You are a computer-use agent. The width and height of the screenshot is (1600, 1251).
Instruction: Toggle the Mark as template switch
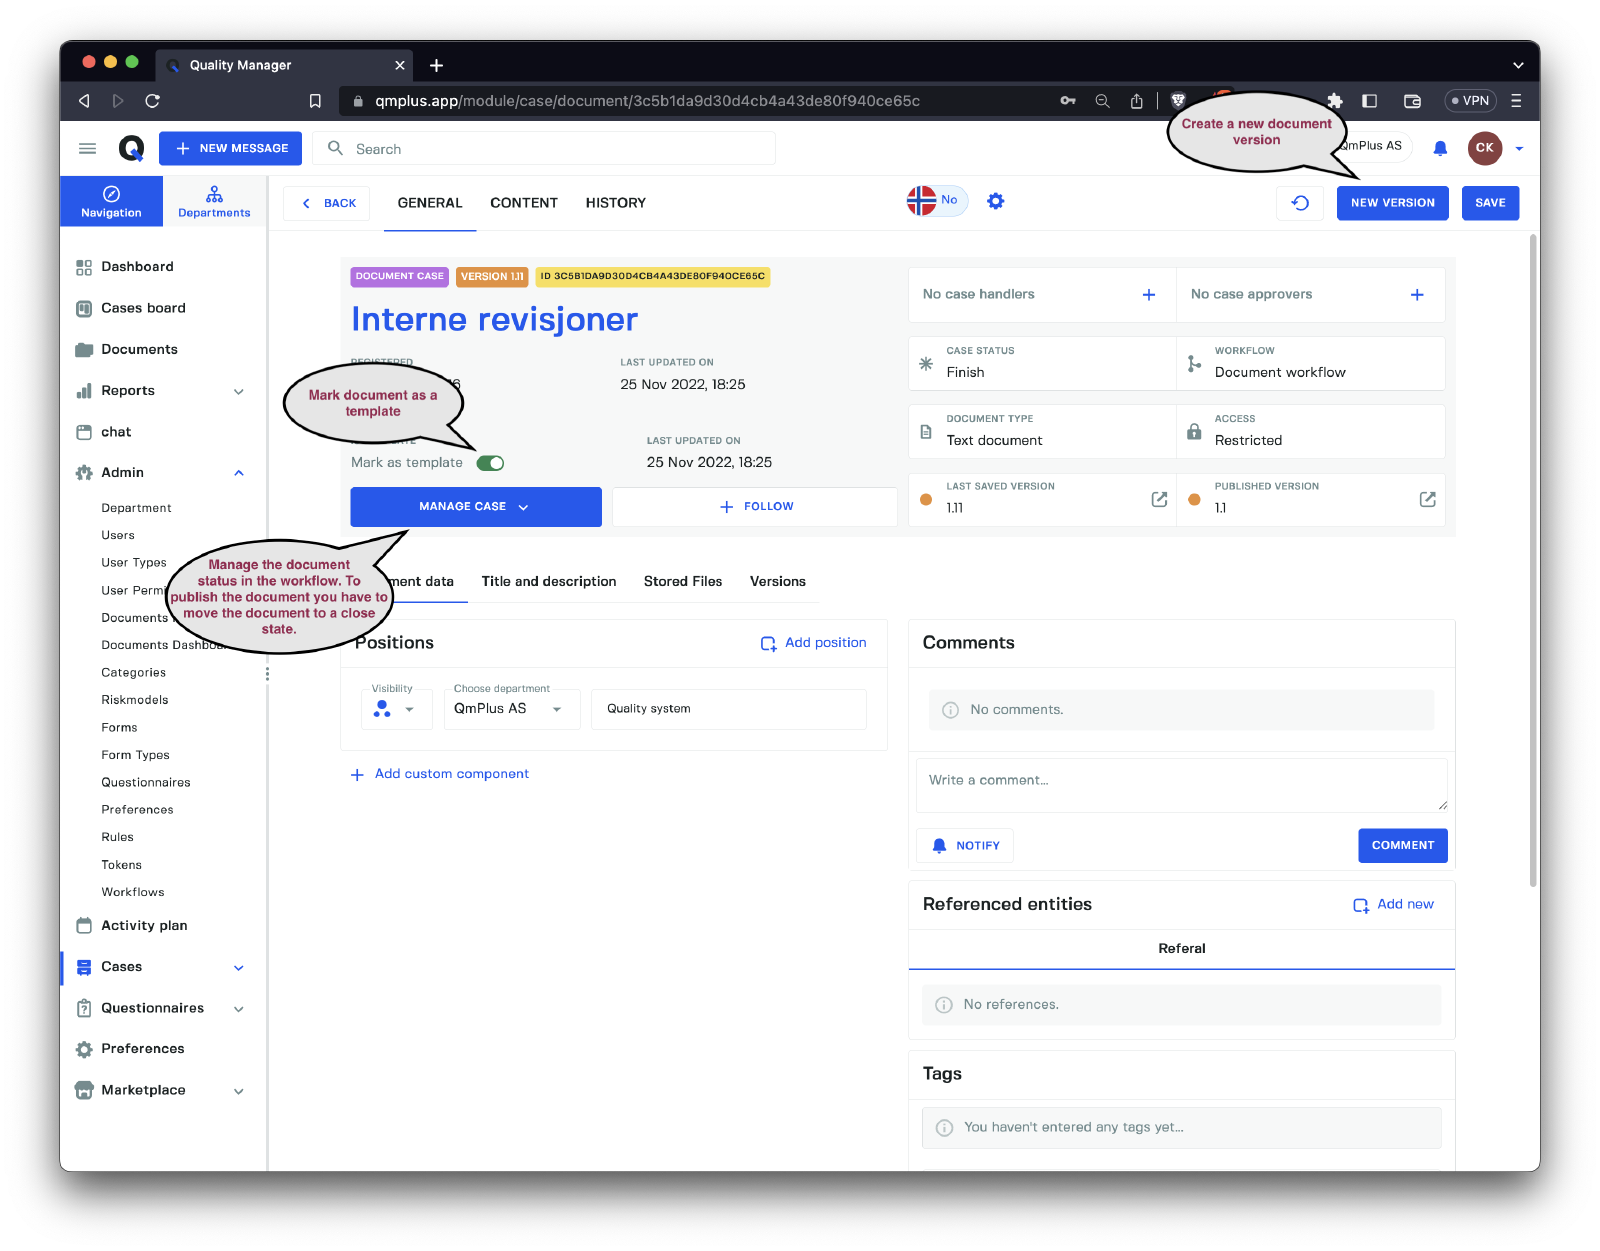pos(490,463)
